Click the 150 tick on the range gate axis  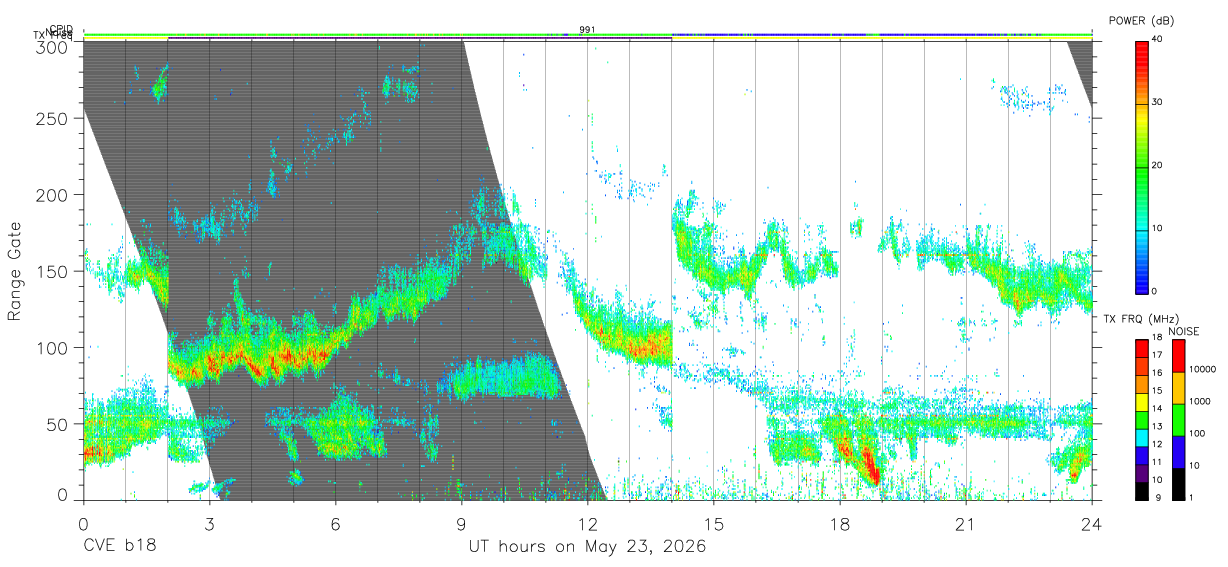click(x=51, y=271)
